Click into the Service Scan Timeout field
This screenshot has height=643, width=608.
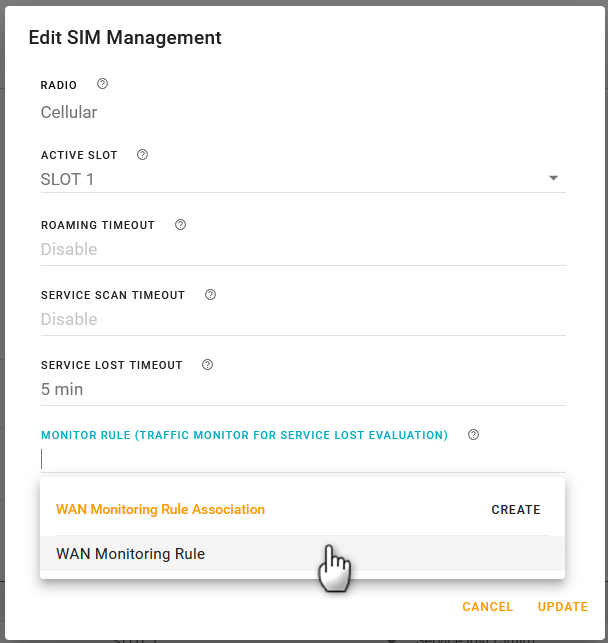pos(300,320)
